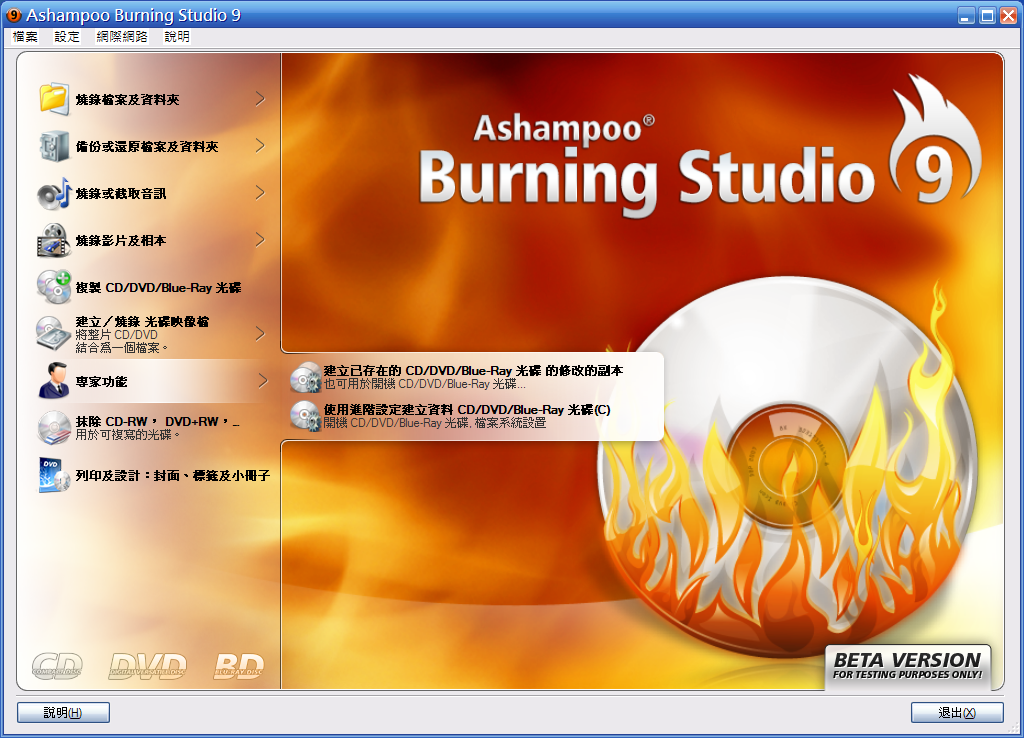Image resolution: width=1024 pixels, height=738 pixels.
Task: Open the 說明 menu in the menu bar
Action: pos(177,37)
